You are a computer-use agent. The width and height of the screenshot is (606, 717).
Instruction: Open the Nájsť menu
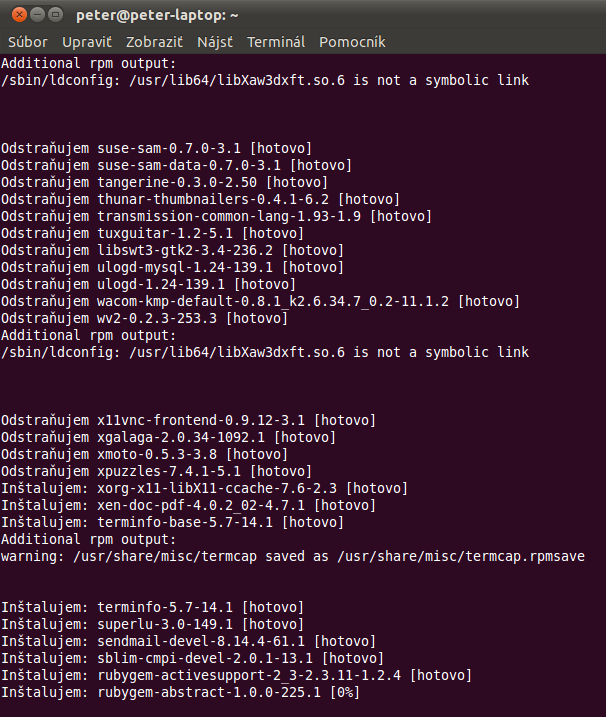pos(215,42)
